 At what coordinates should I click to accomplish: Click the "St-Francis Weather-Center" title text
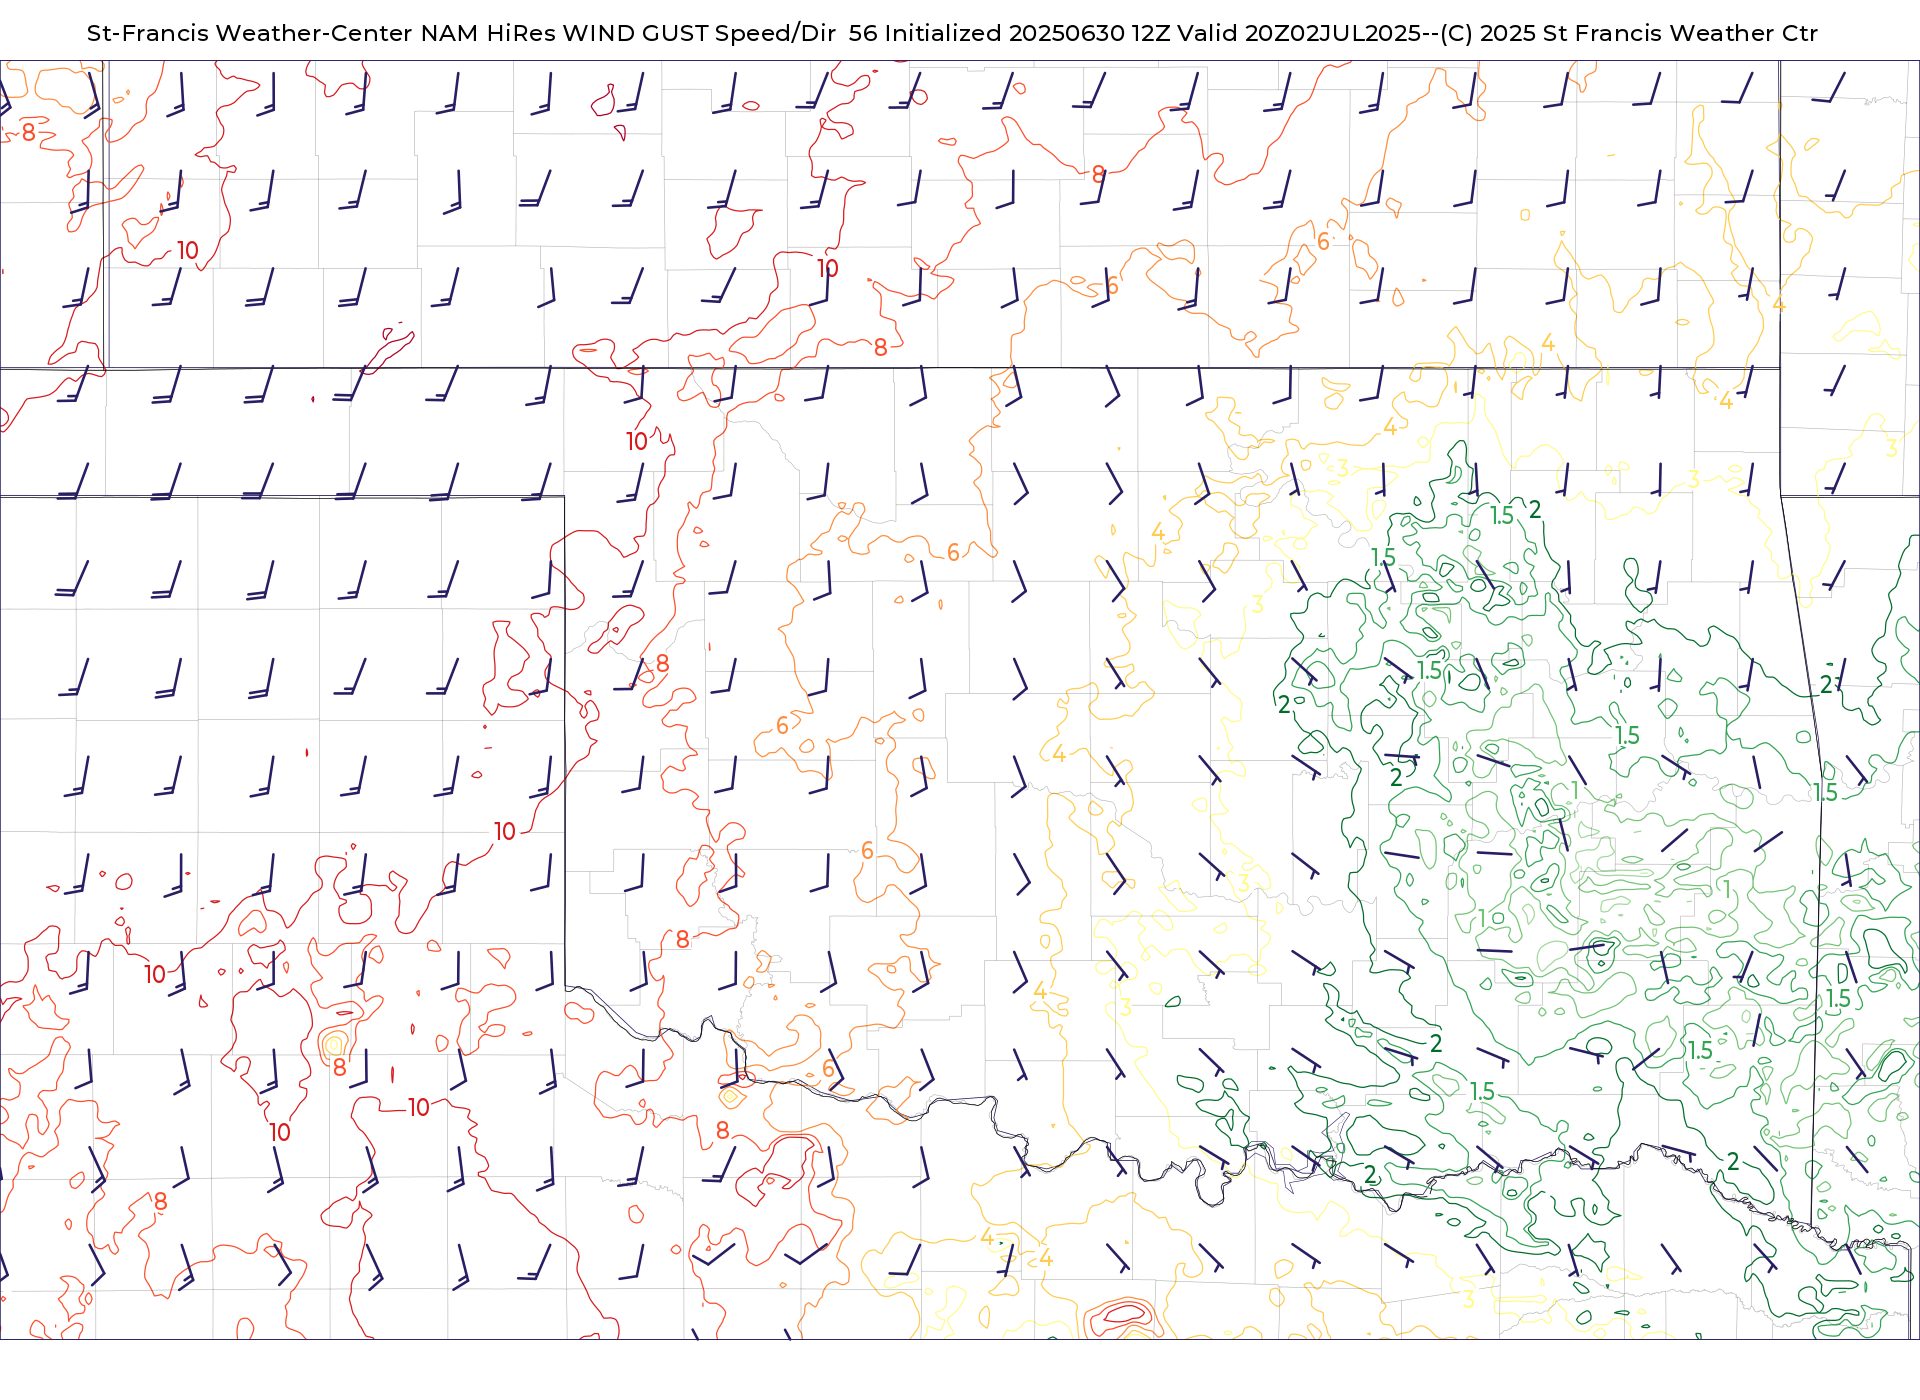[249, 33]
